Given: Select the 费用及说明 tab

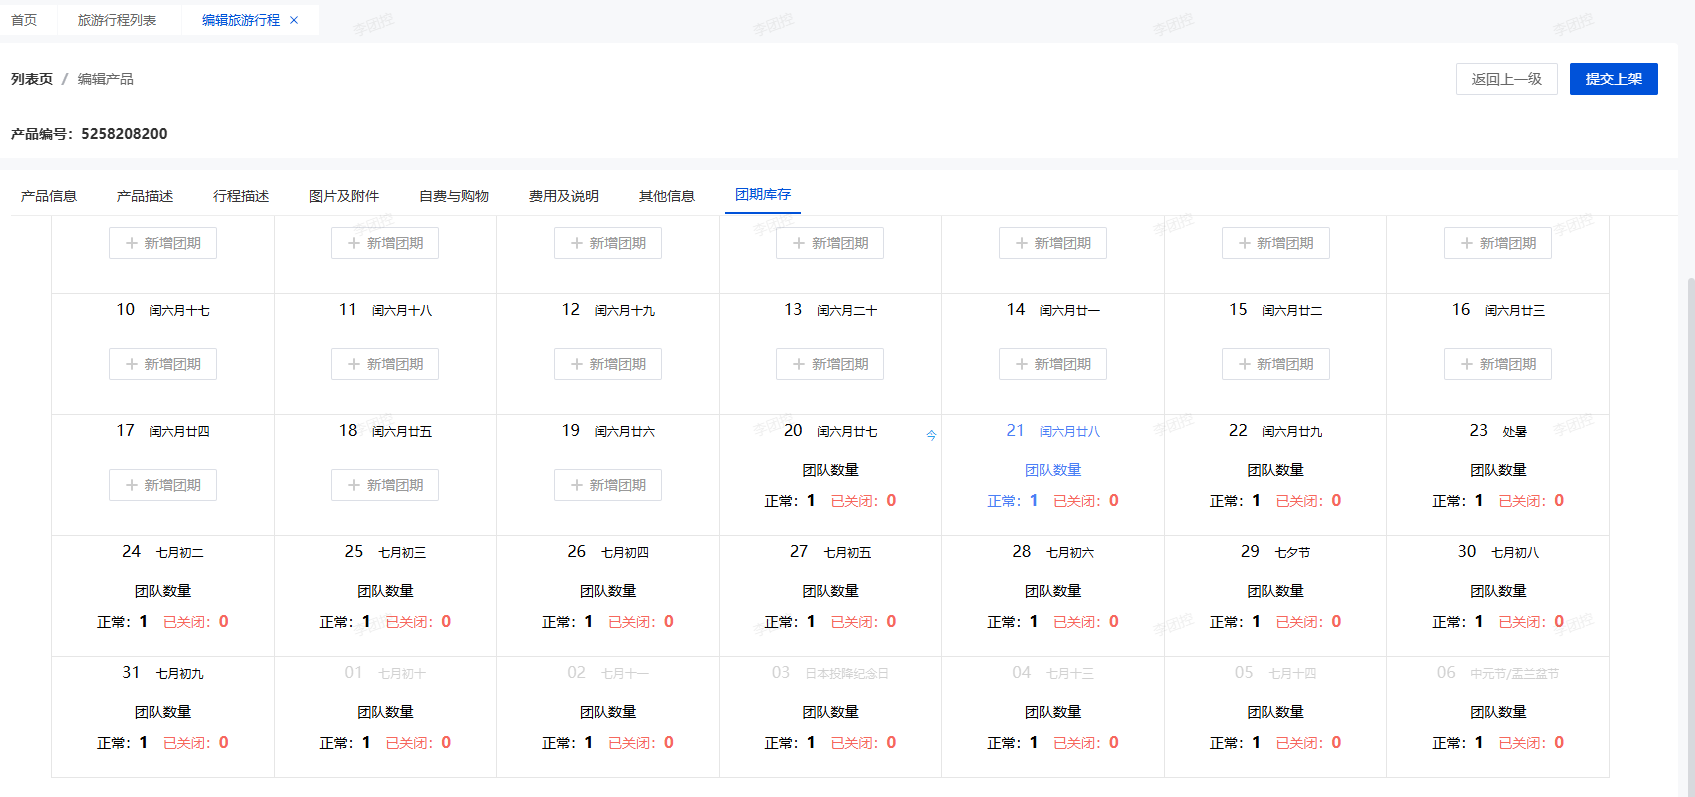Looking at the screenshot, I should click(564, 196).
